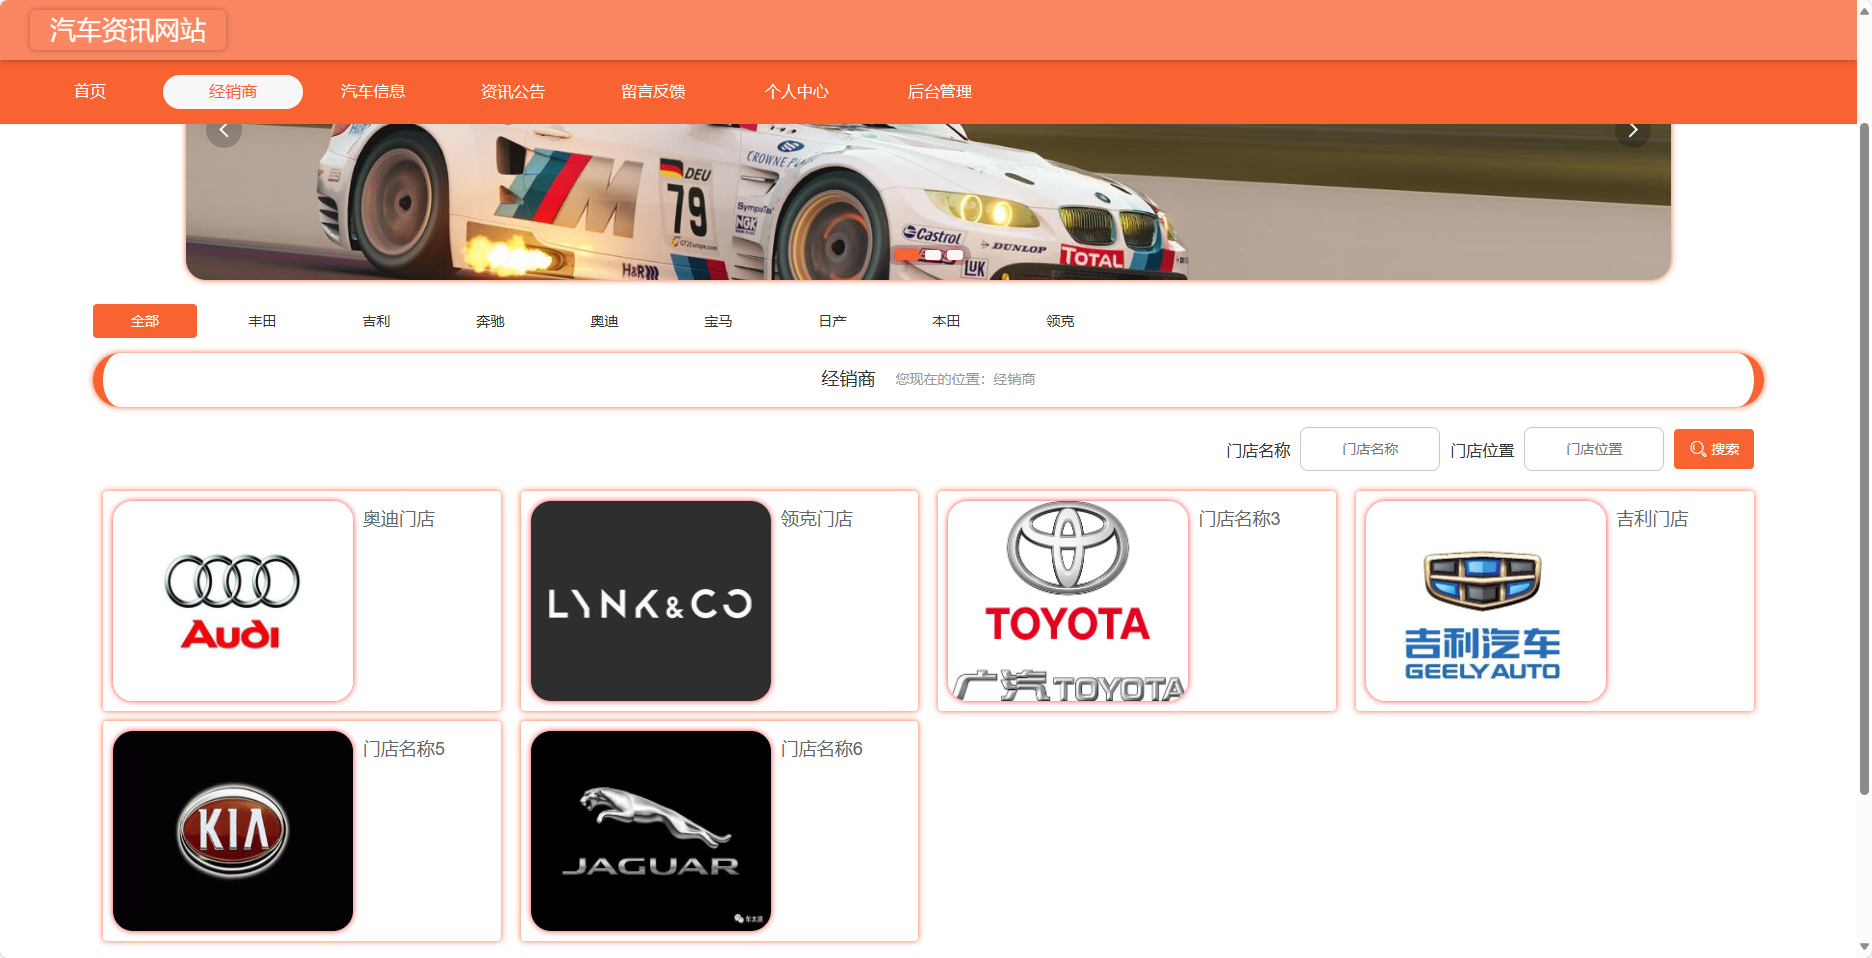
Task: Filter dealers by 领克
Action: point(1060,321)
